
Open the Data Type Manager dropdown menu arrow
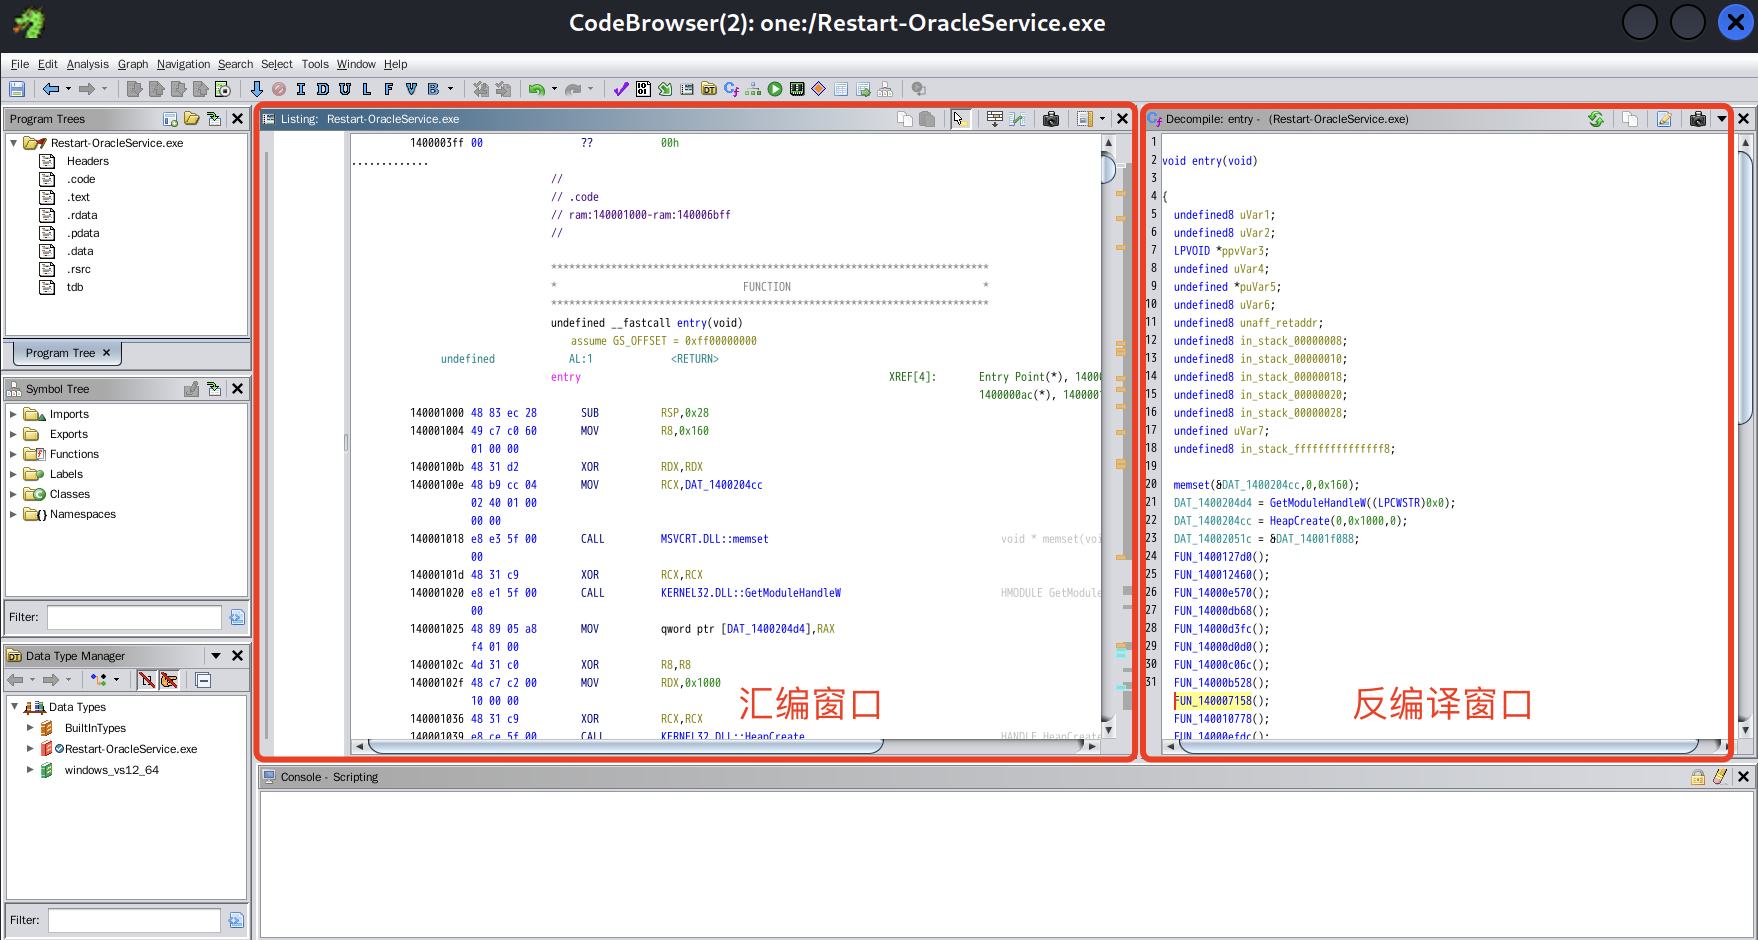215,656
